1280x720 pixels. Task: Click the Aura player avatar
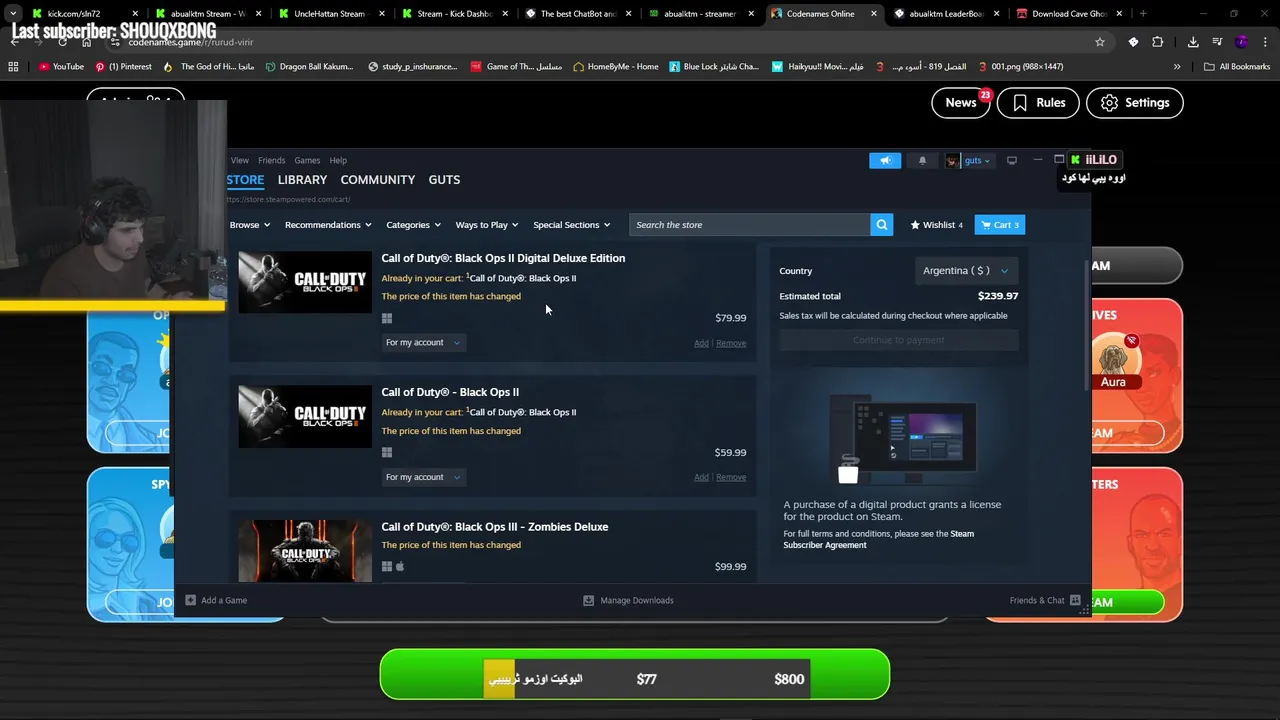1113,359
